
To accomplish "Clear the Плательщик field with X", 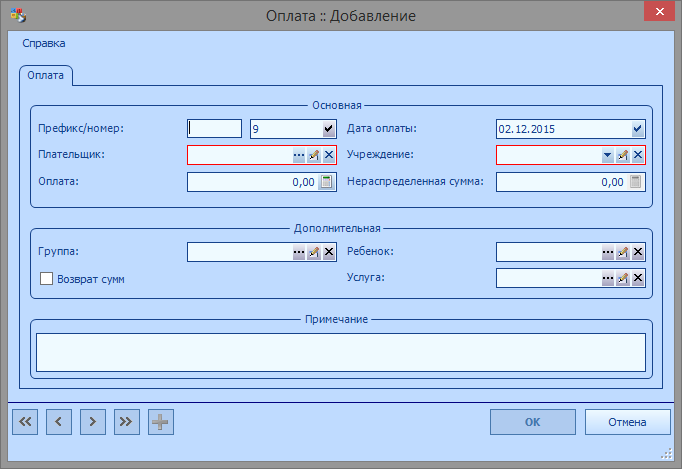I will pos(329,155).
